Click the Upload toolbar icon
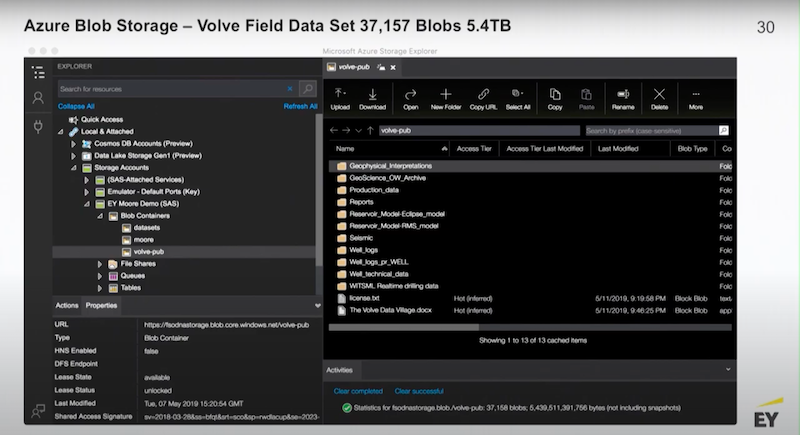The width and height of the screenshot is (800, 435). (x=339, y=94)
